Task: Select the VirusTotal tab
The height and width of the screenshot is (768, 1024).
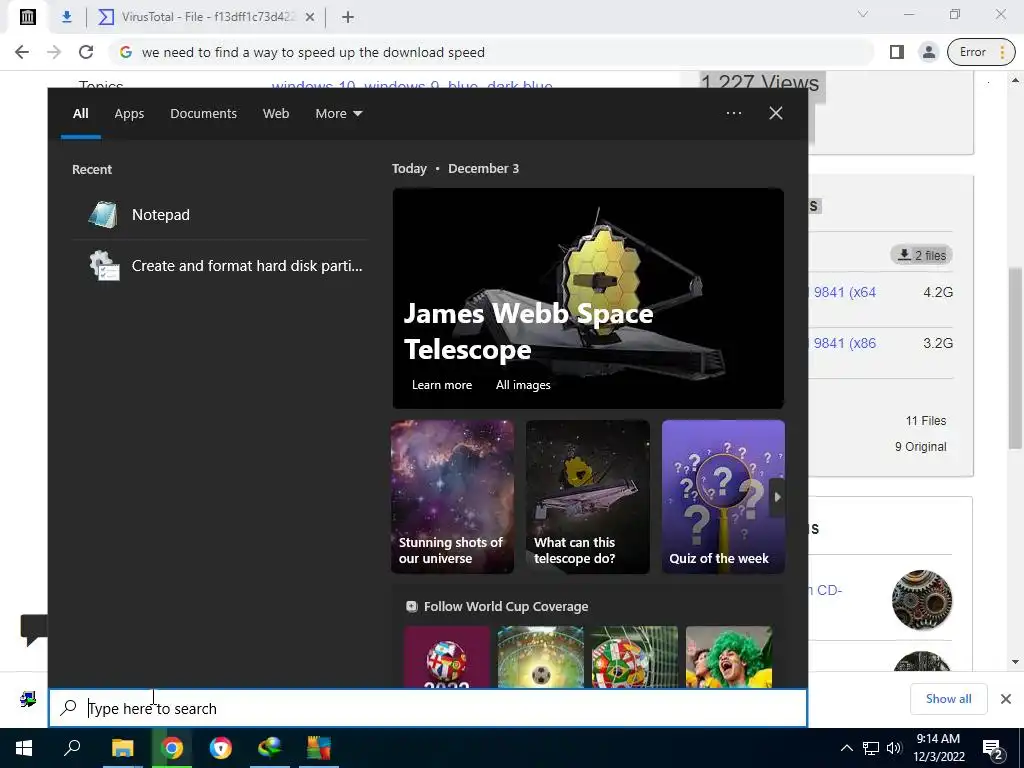Action: click(x=206, y=17)
